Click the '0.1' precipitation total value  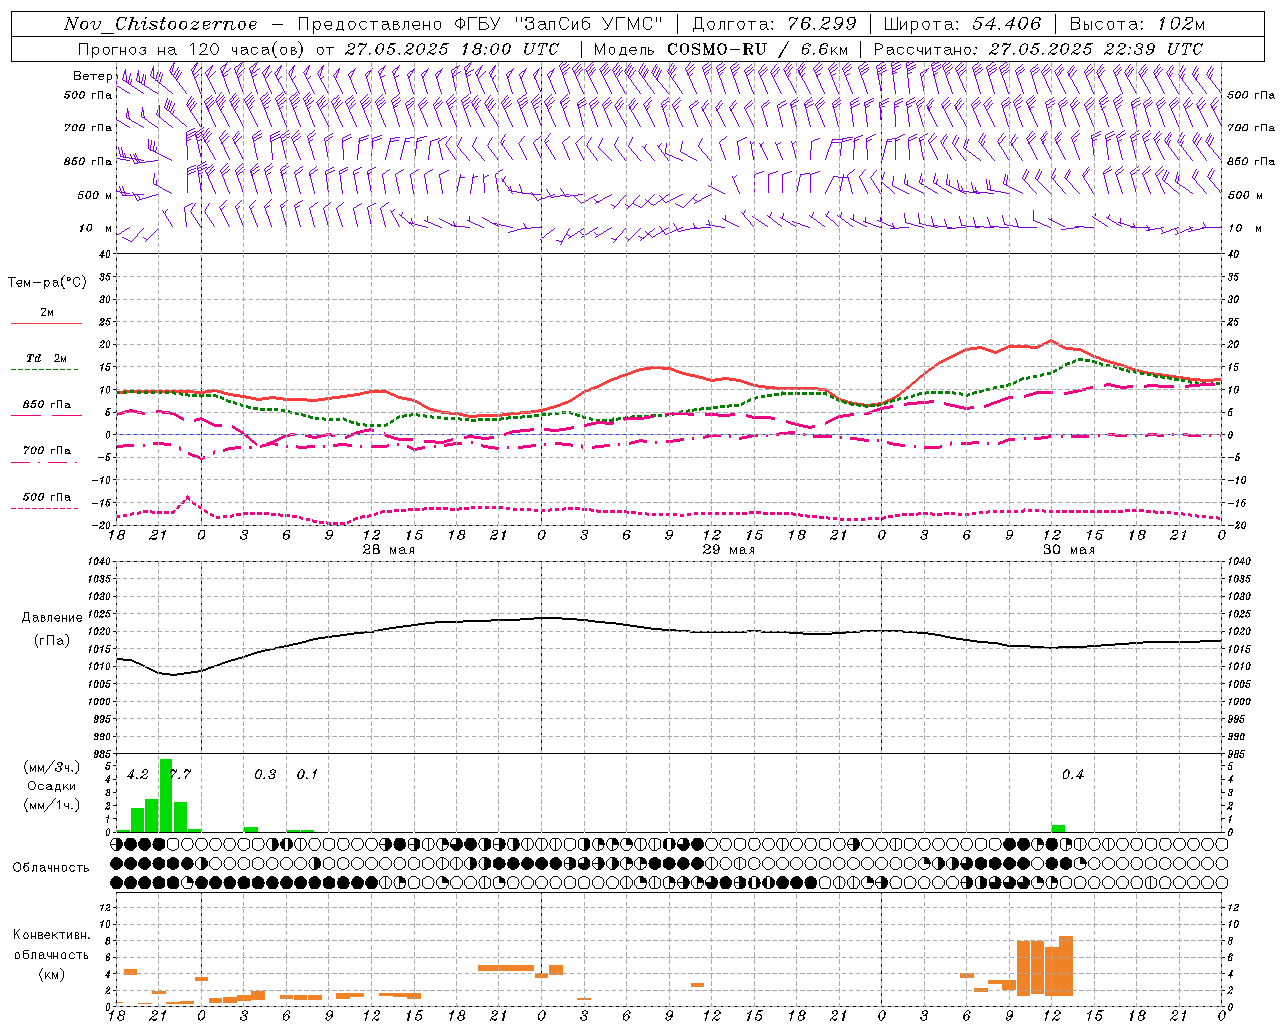307,775
